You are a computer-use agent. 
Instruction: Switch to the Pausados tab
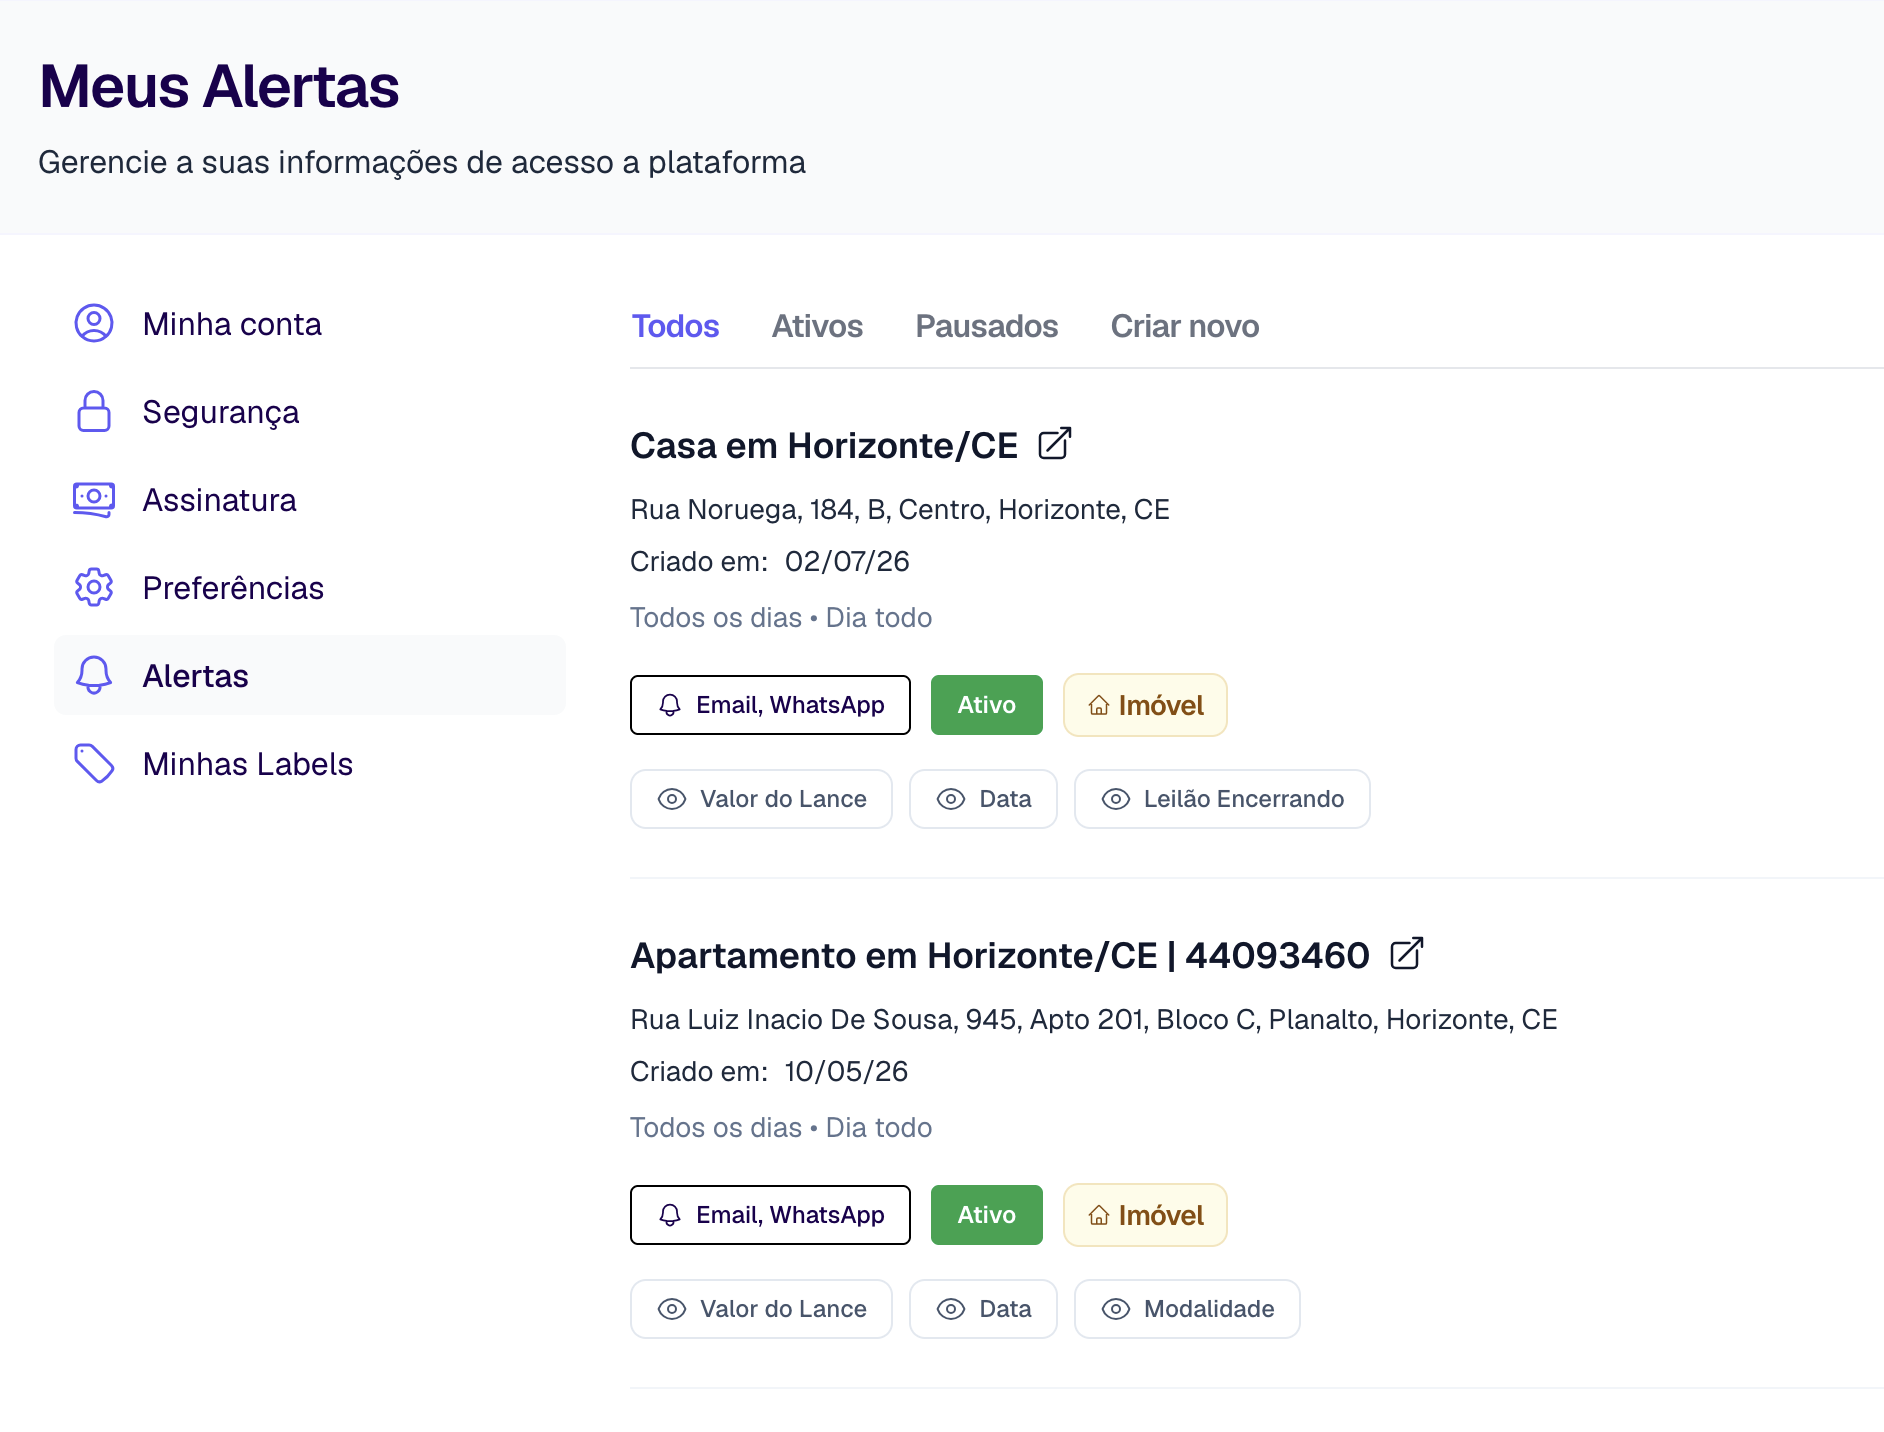tap(986, 326)
